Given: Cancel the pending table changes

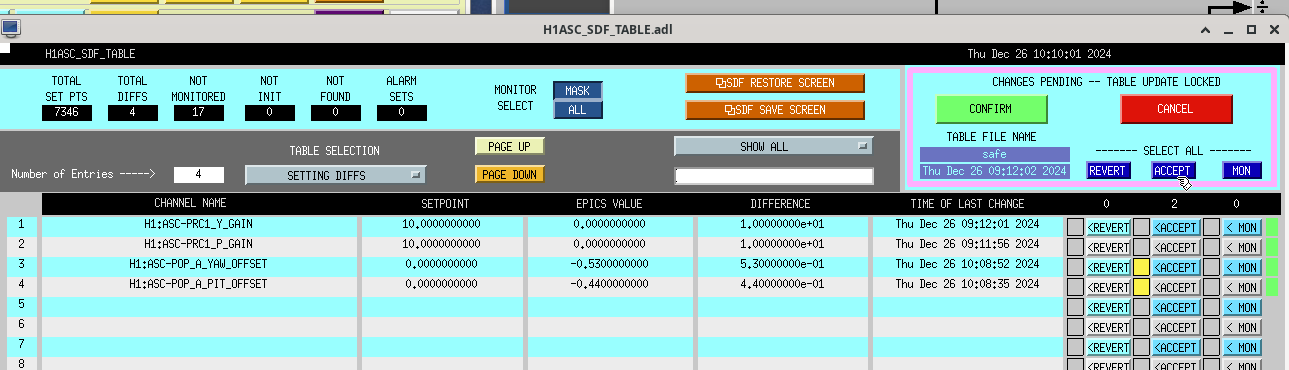Looking at the screenshot, I should (x=1176, y=109).
